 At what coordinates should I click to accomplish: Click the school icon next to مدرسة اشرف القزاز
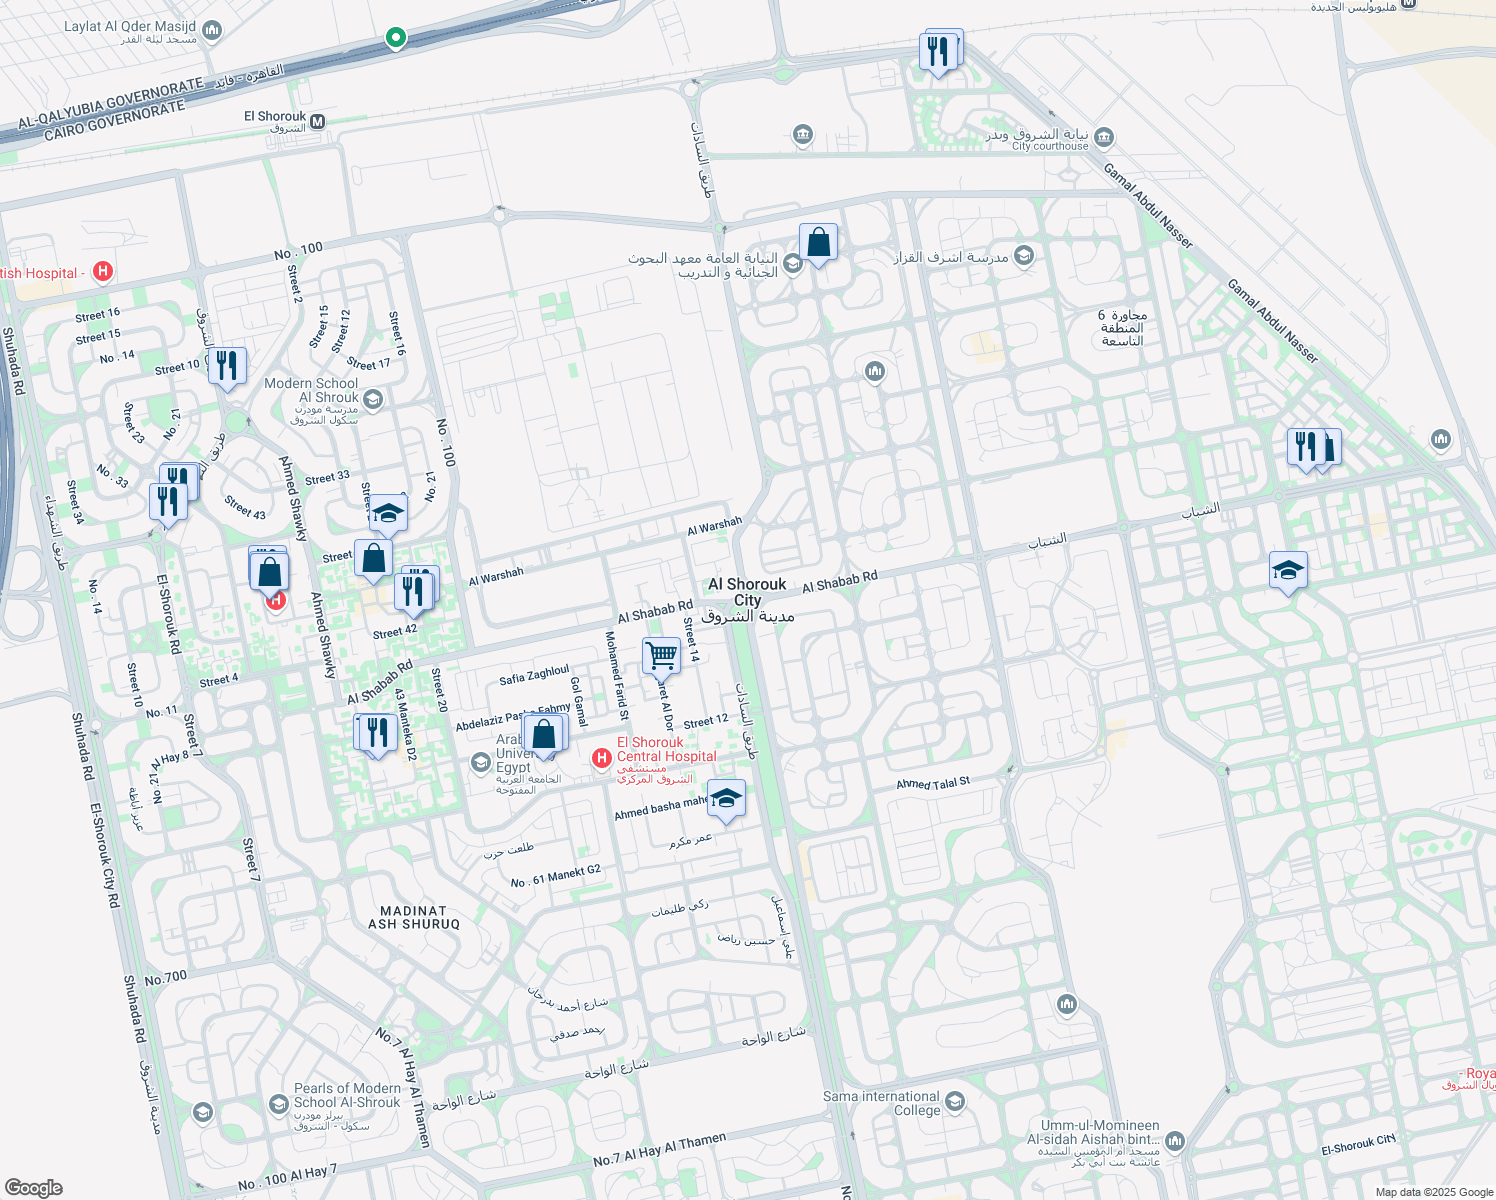point(1023,256)
